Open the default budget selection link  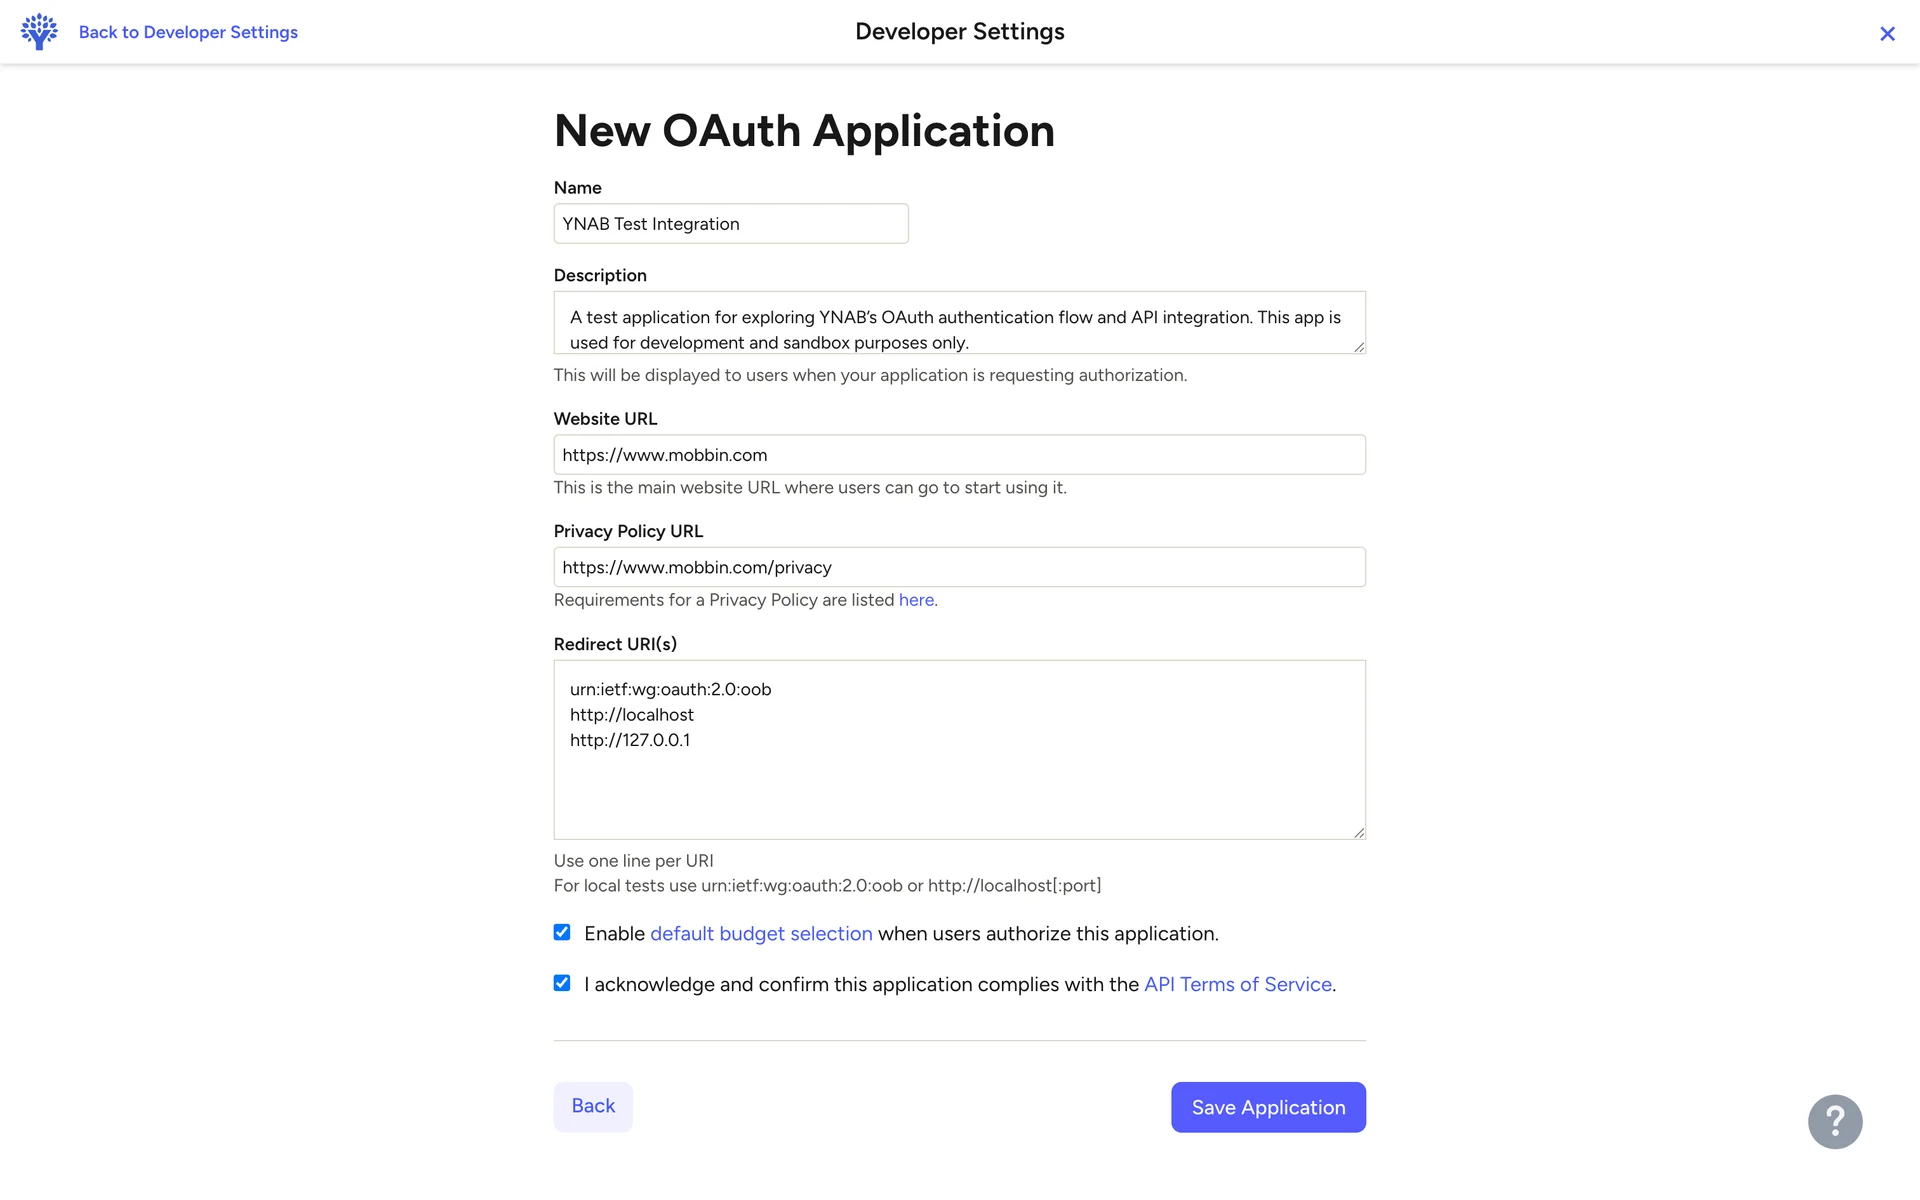click(x=761, y=933)
